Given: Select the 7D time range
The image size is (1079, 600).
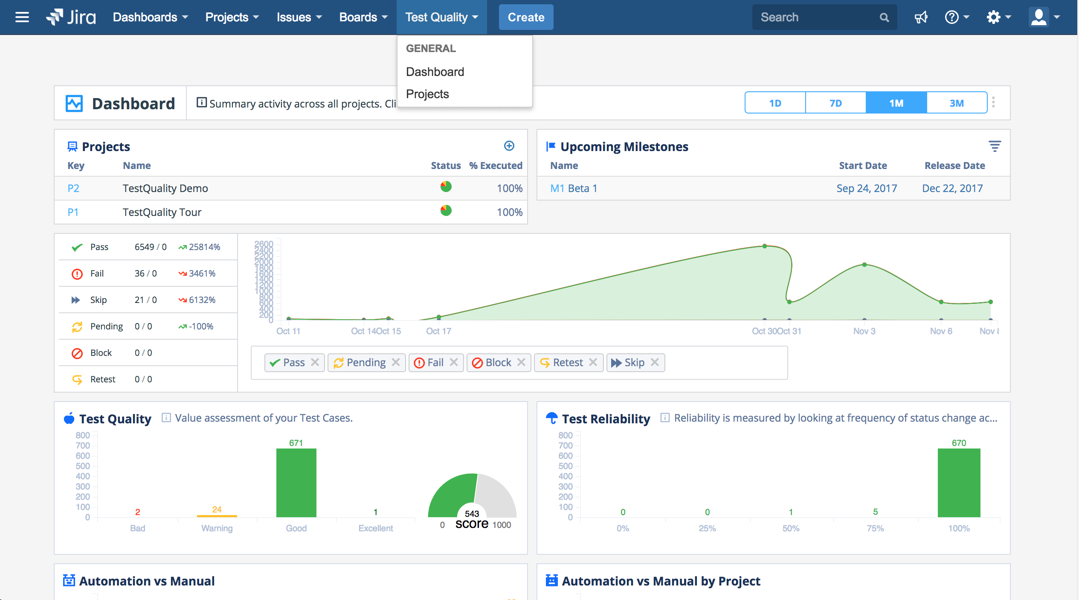Looking at the screenshot, I should click(x=835, y=103).
